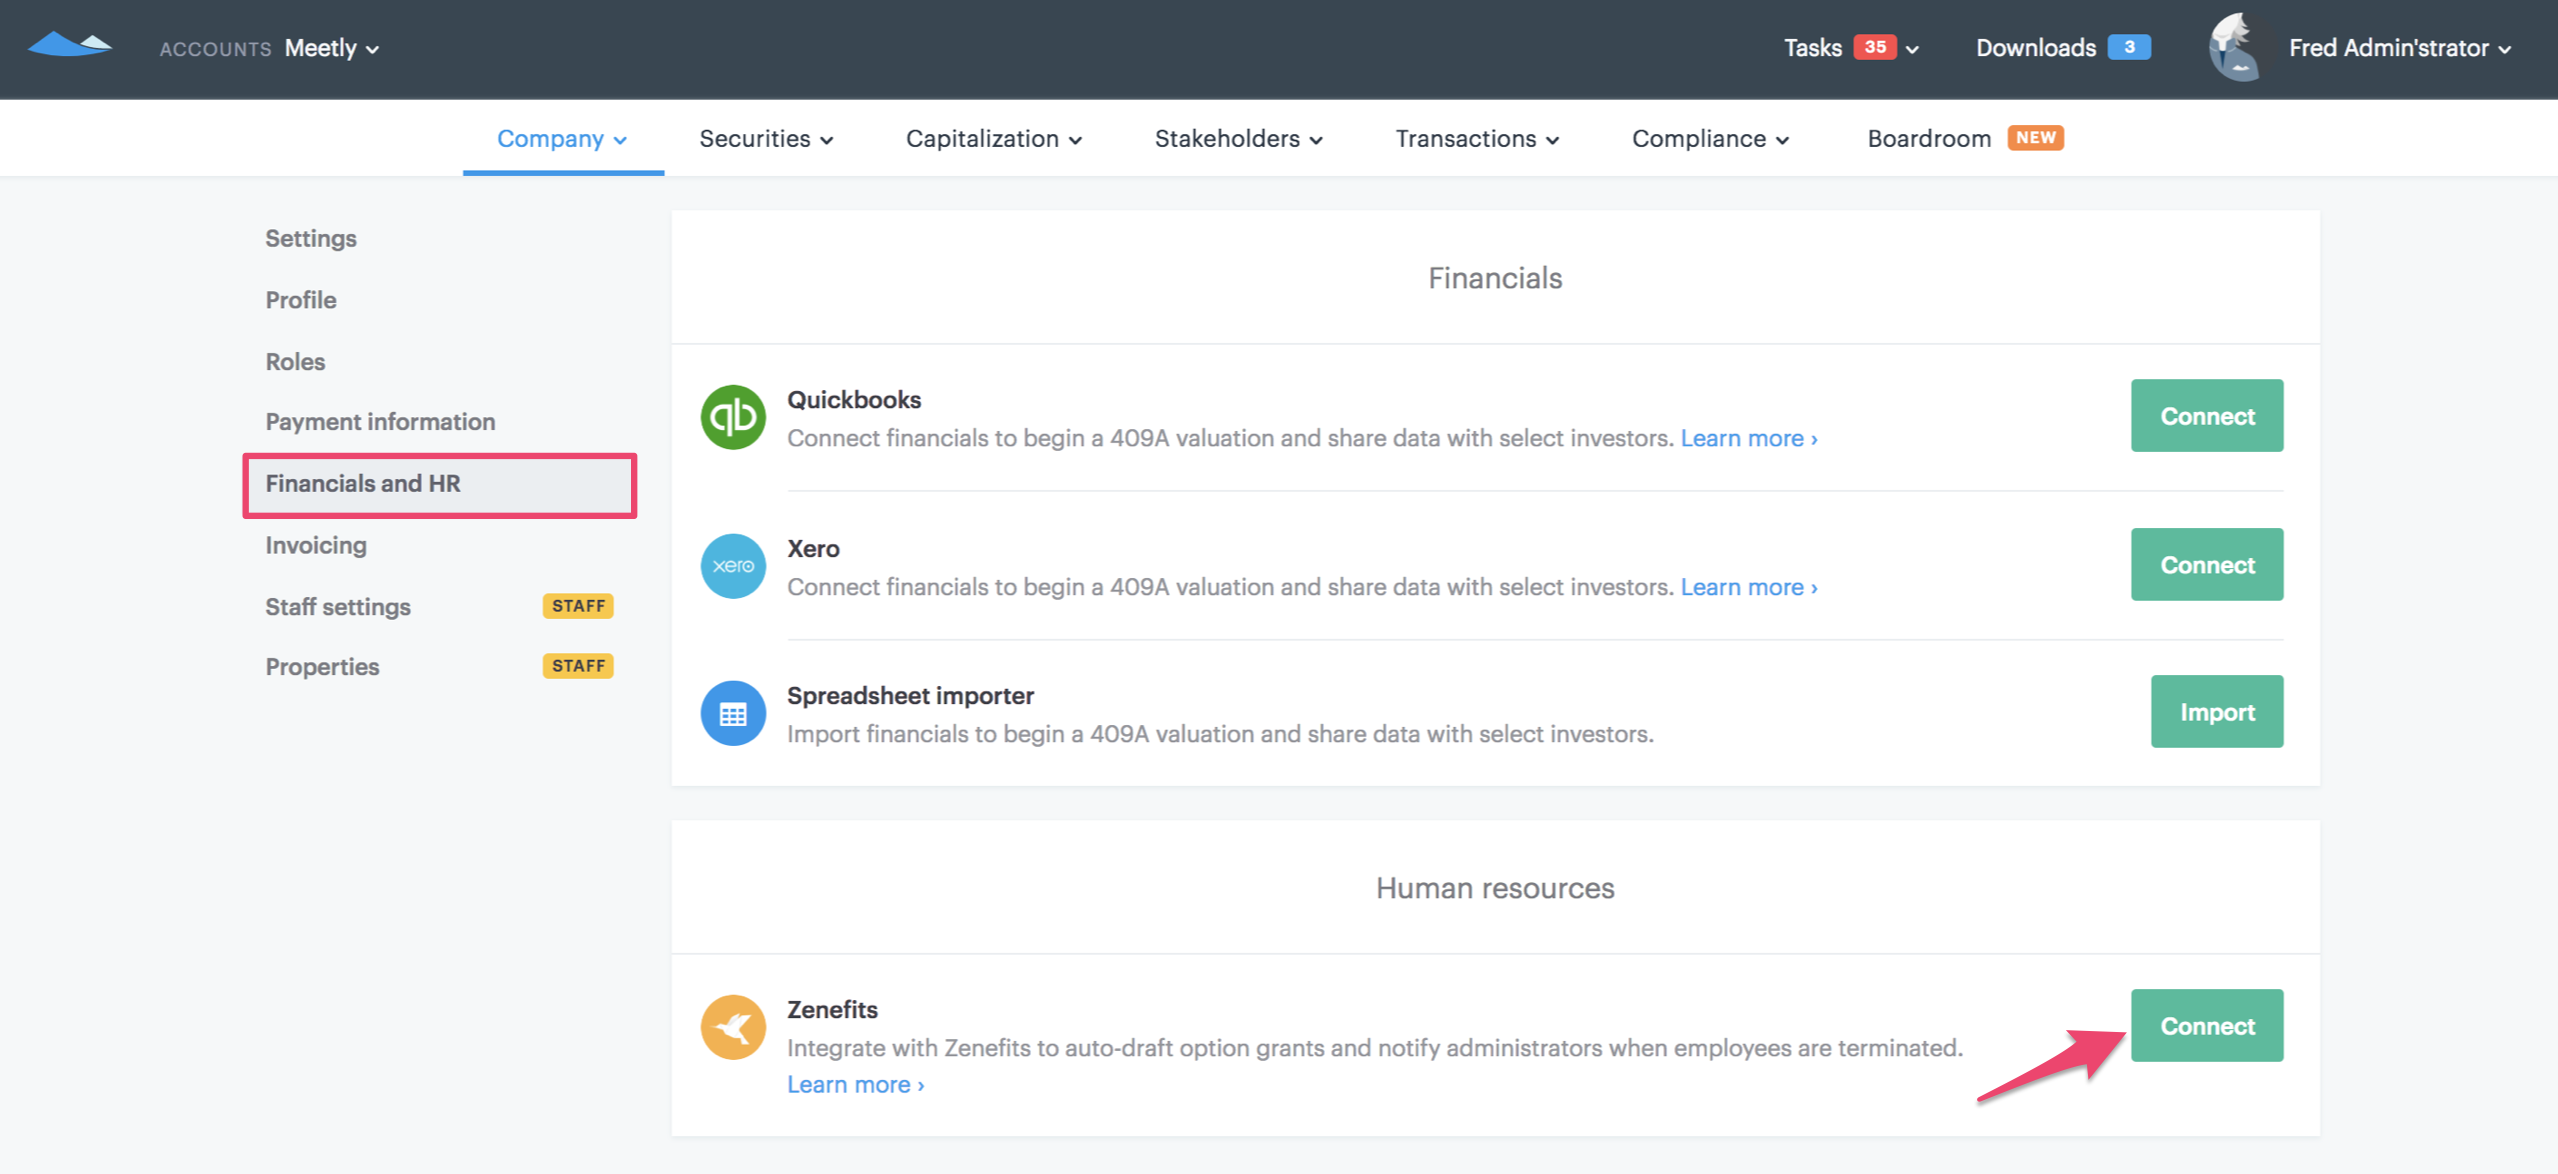Screen dimensions: 2558x1174
Task: Open Invoicing in sidebar
Action: point(316,546)
